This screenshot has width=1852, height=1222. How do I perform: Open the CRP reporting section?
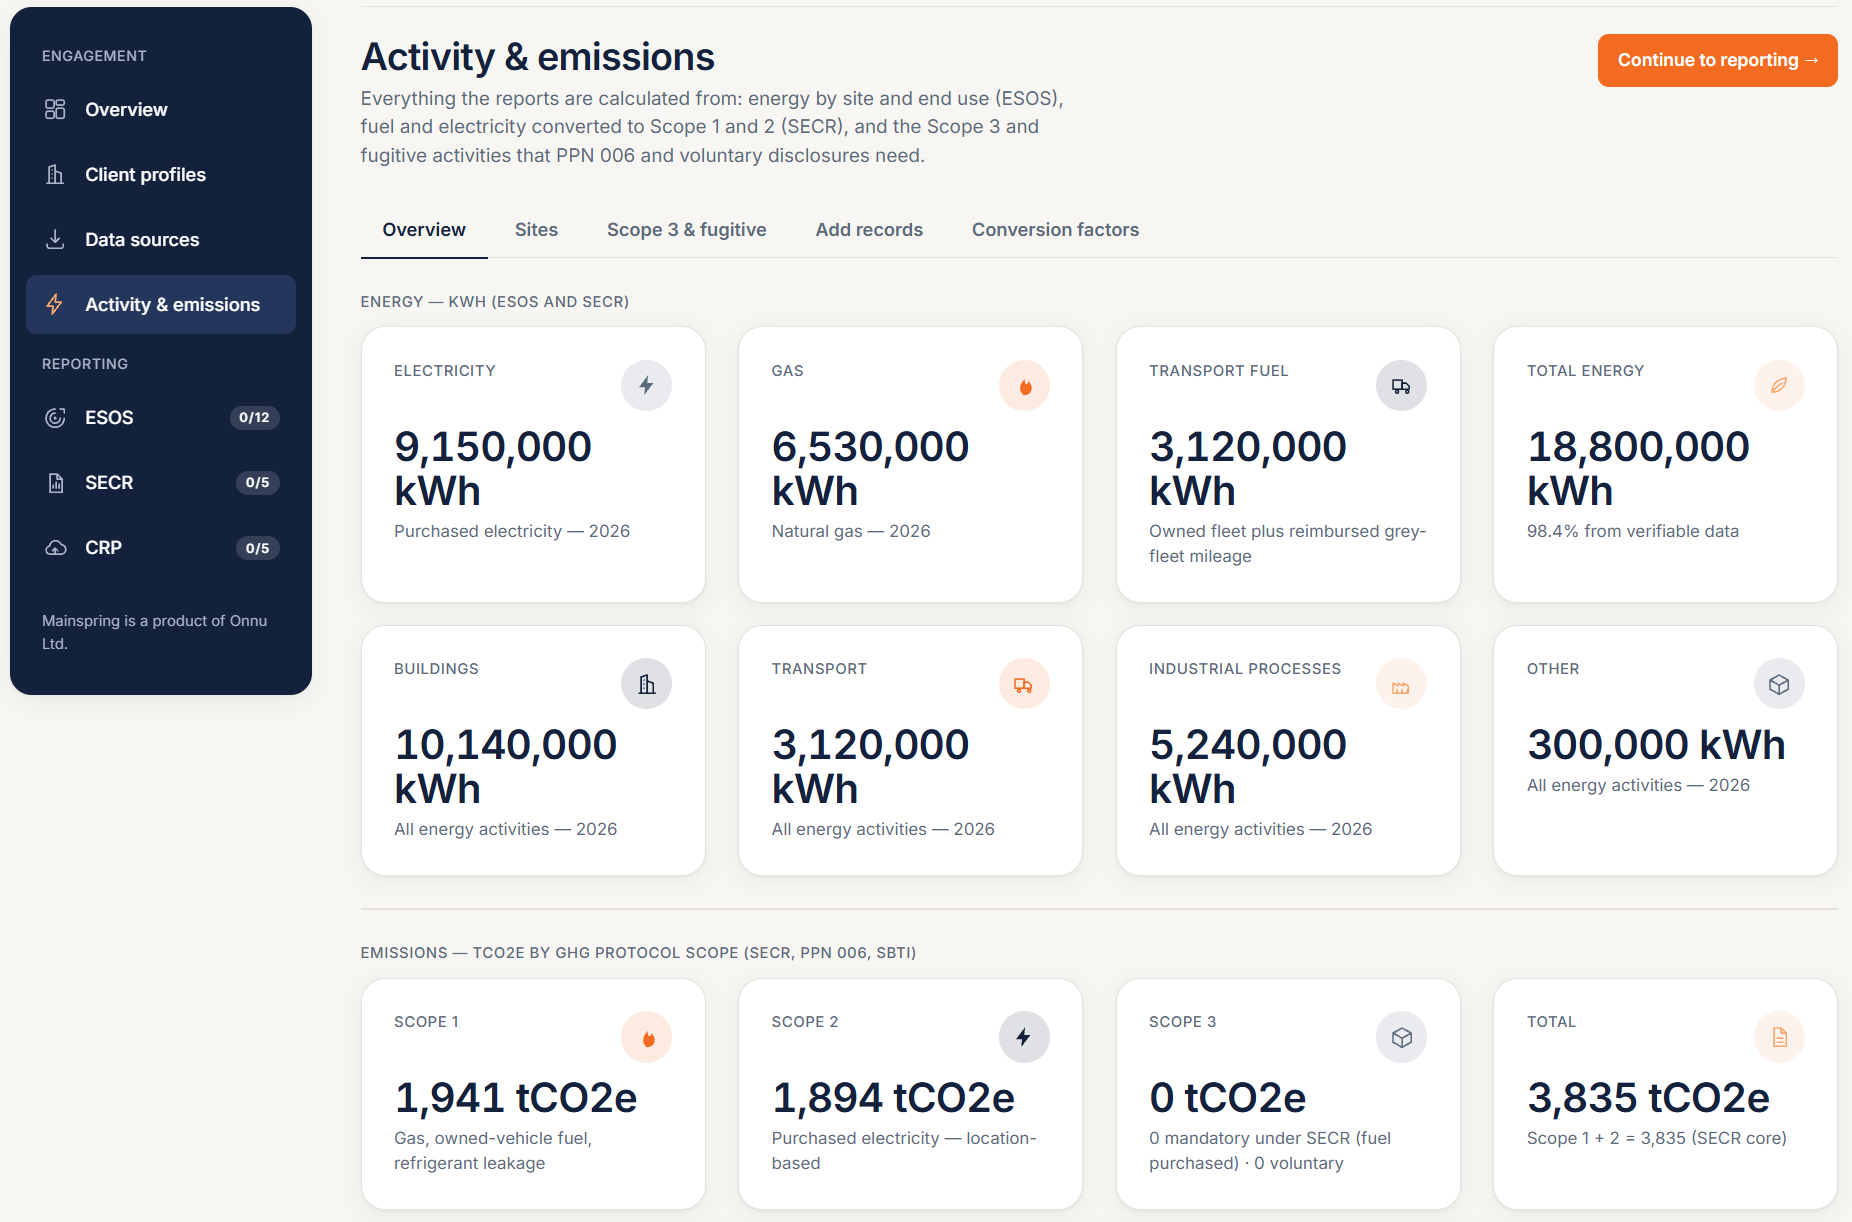[x=161, y=547]
